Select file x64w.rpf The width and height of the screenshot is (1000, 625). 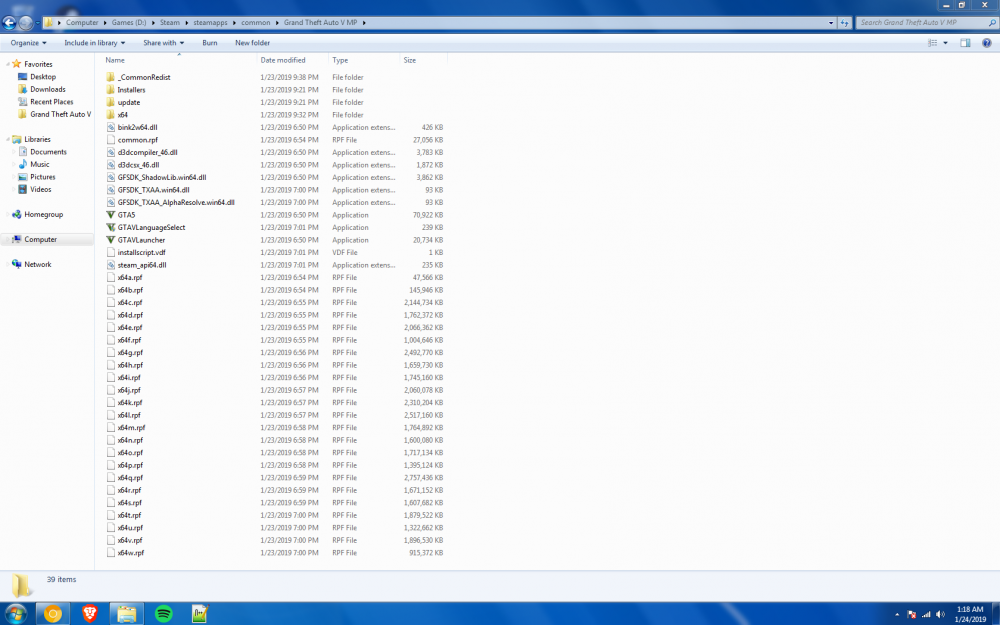pyautogui.click(x=131, y=553)
